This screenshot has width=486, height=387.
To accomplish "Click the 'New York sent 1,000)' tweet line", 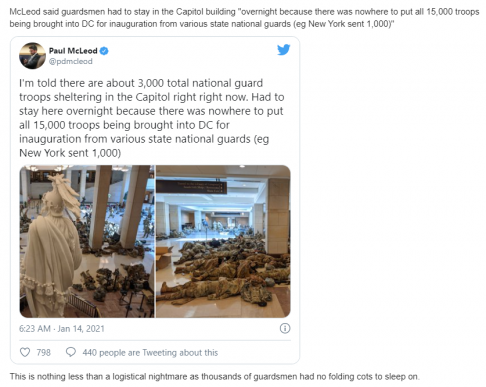I will pyautogui.click(x=70, y=153).
